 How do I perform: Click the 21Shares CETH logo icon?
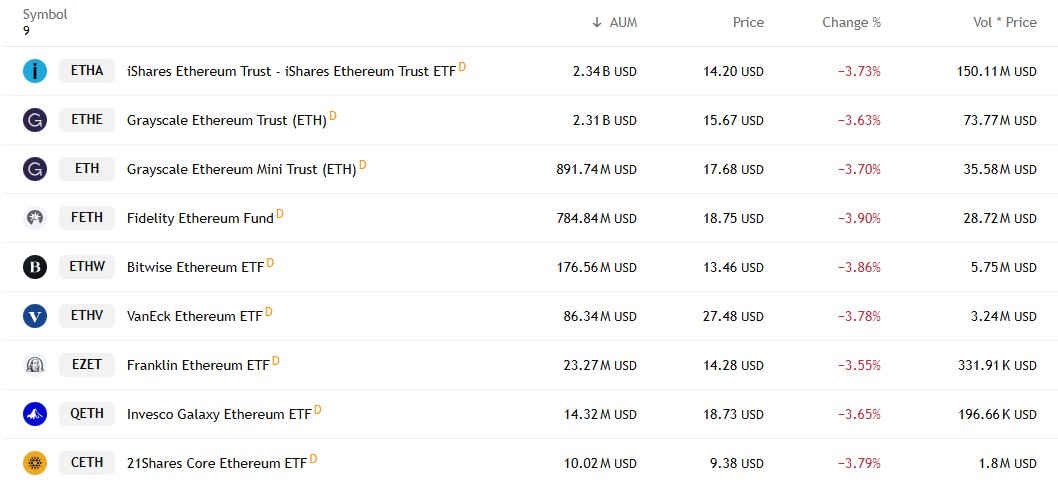[35, 463]
